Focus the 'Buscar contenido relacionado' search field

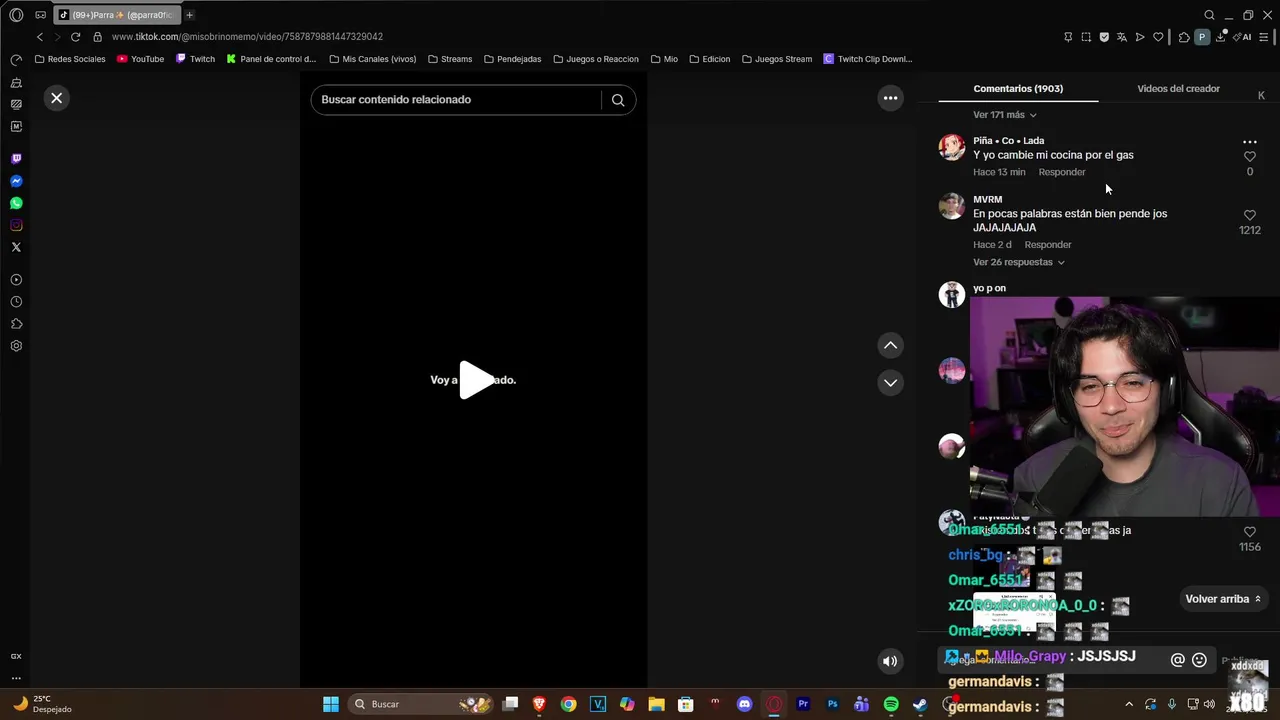tap(456, 100)
